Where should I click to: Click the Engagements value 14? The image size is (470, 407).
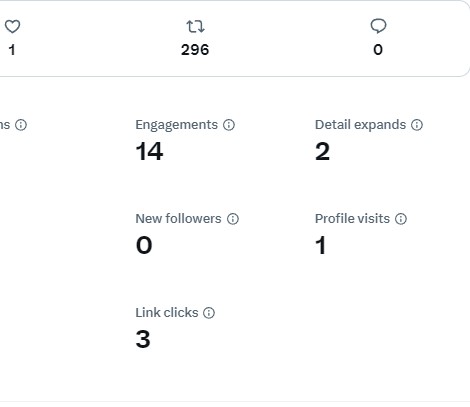click(149, 152)
